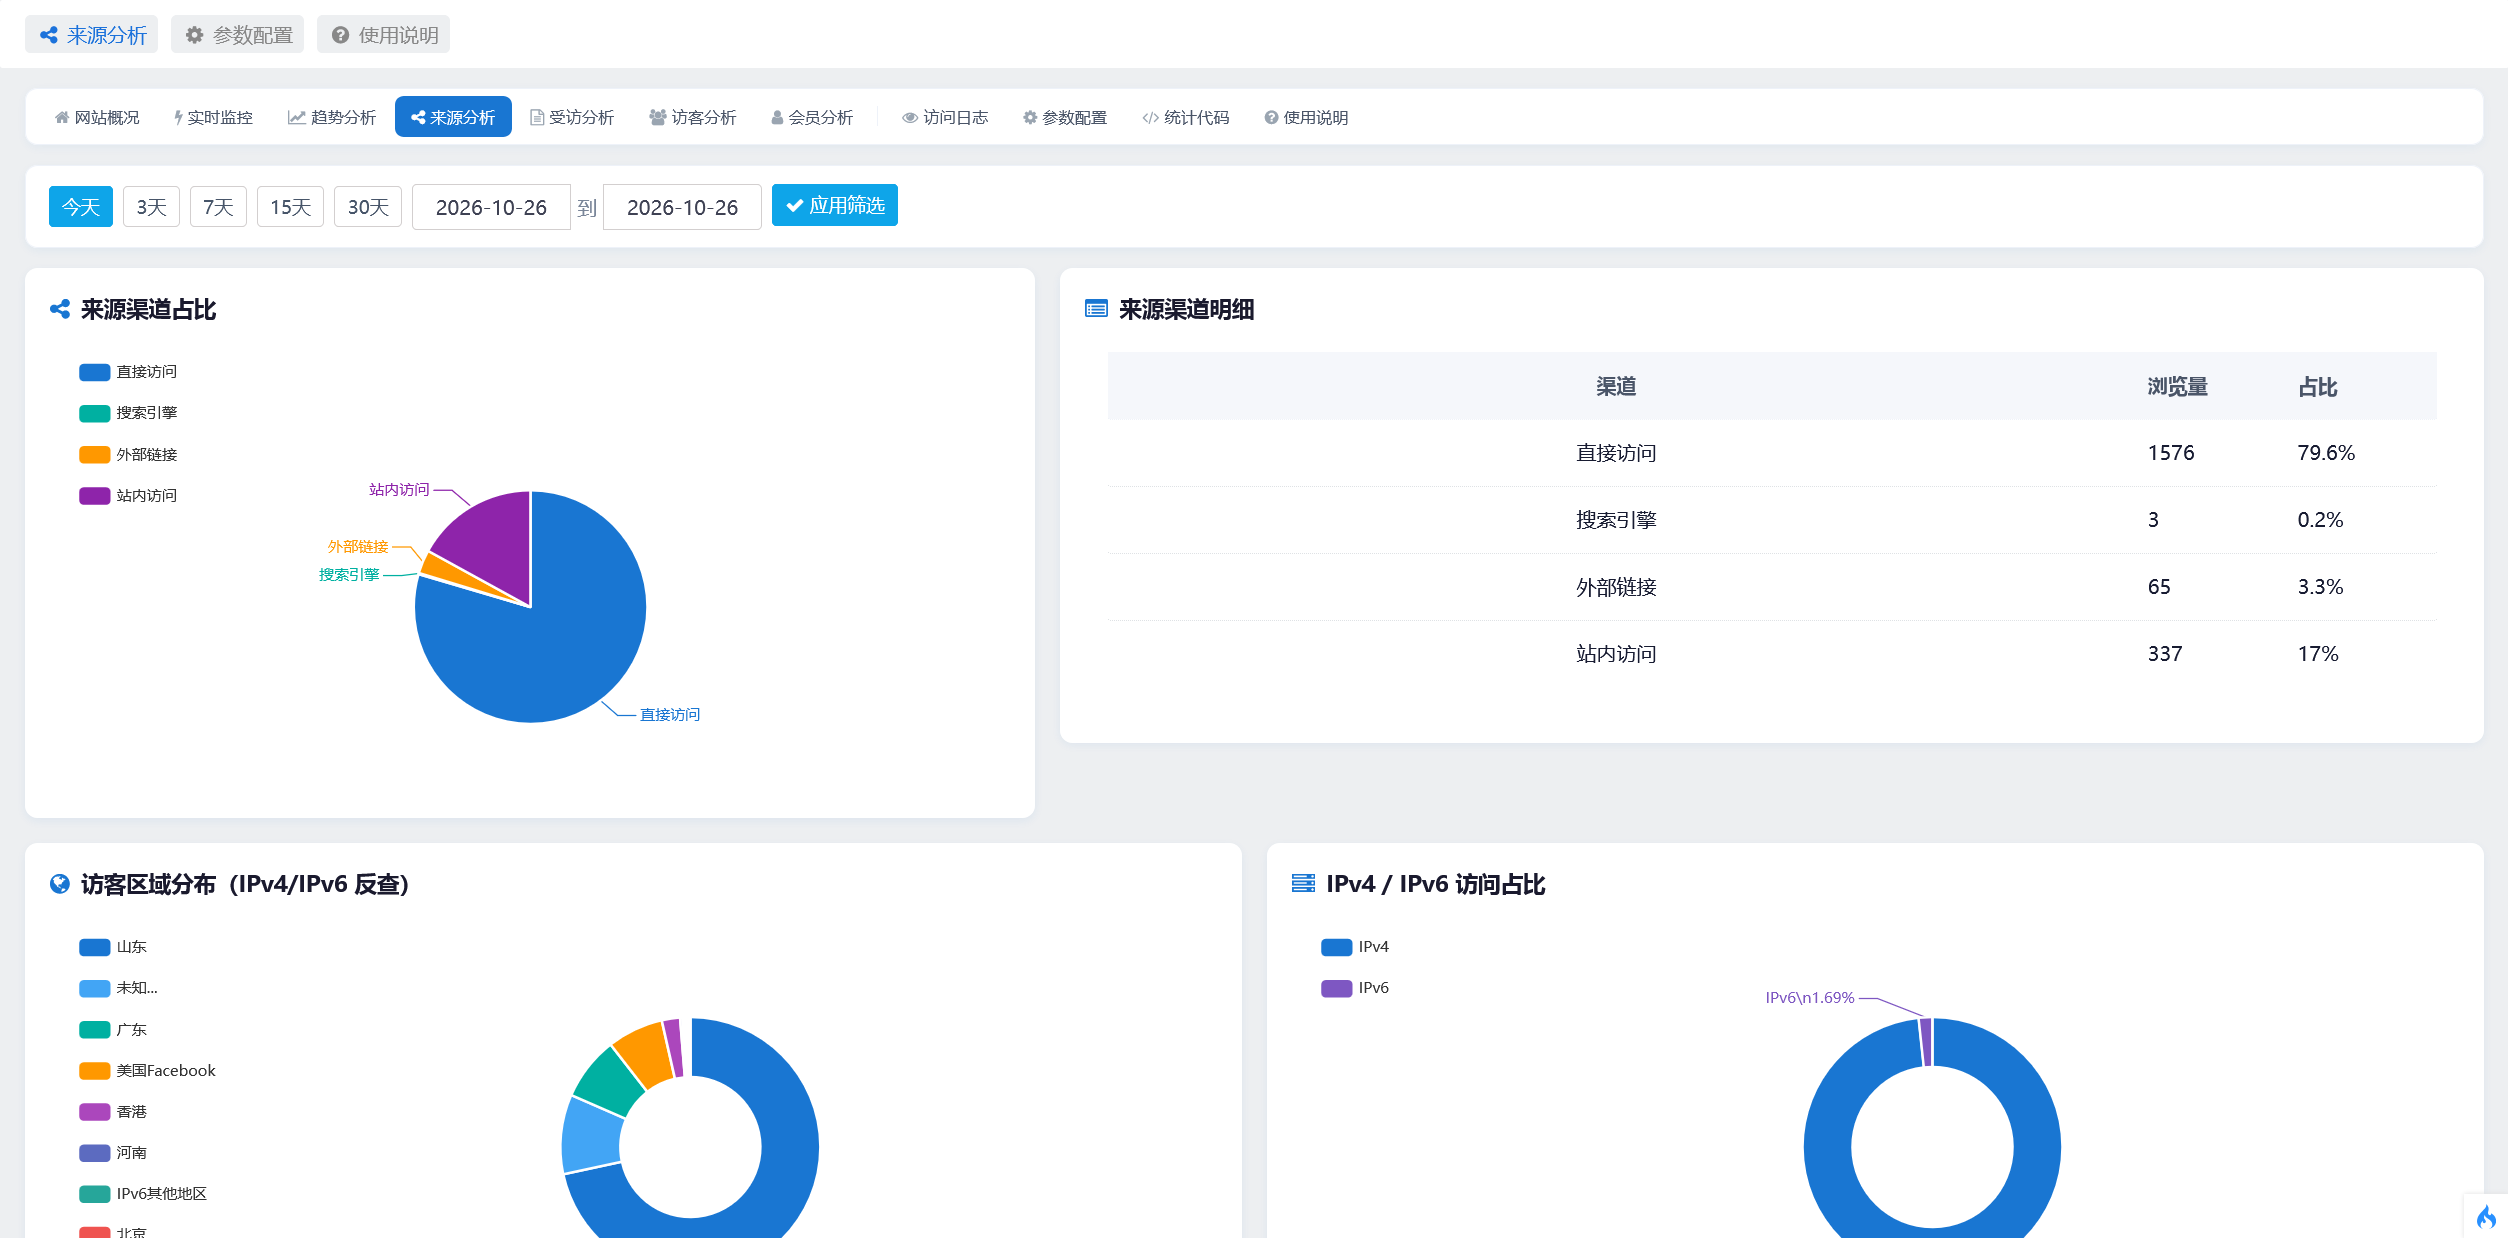Open 会员分析 navigation item
The image size is (2508, 1238).
point(812,117)
